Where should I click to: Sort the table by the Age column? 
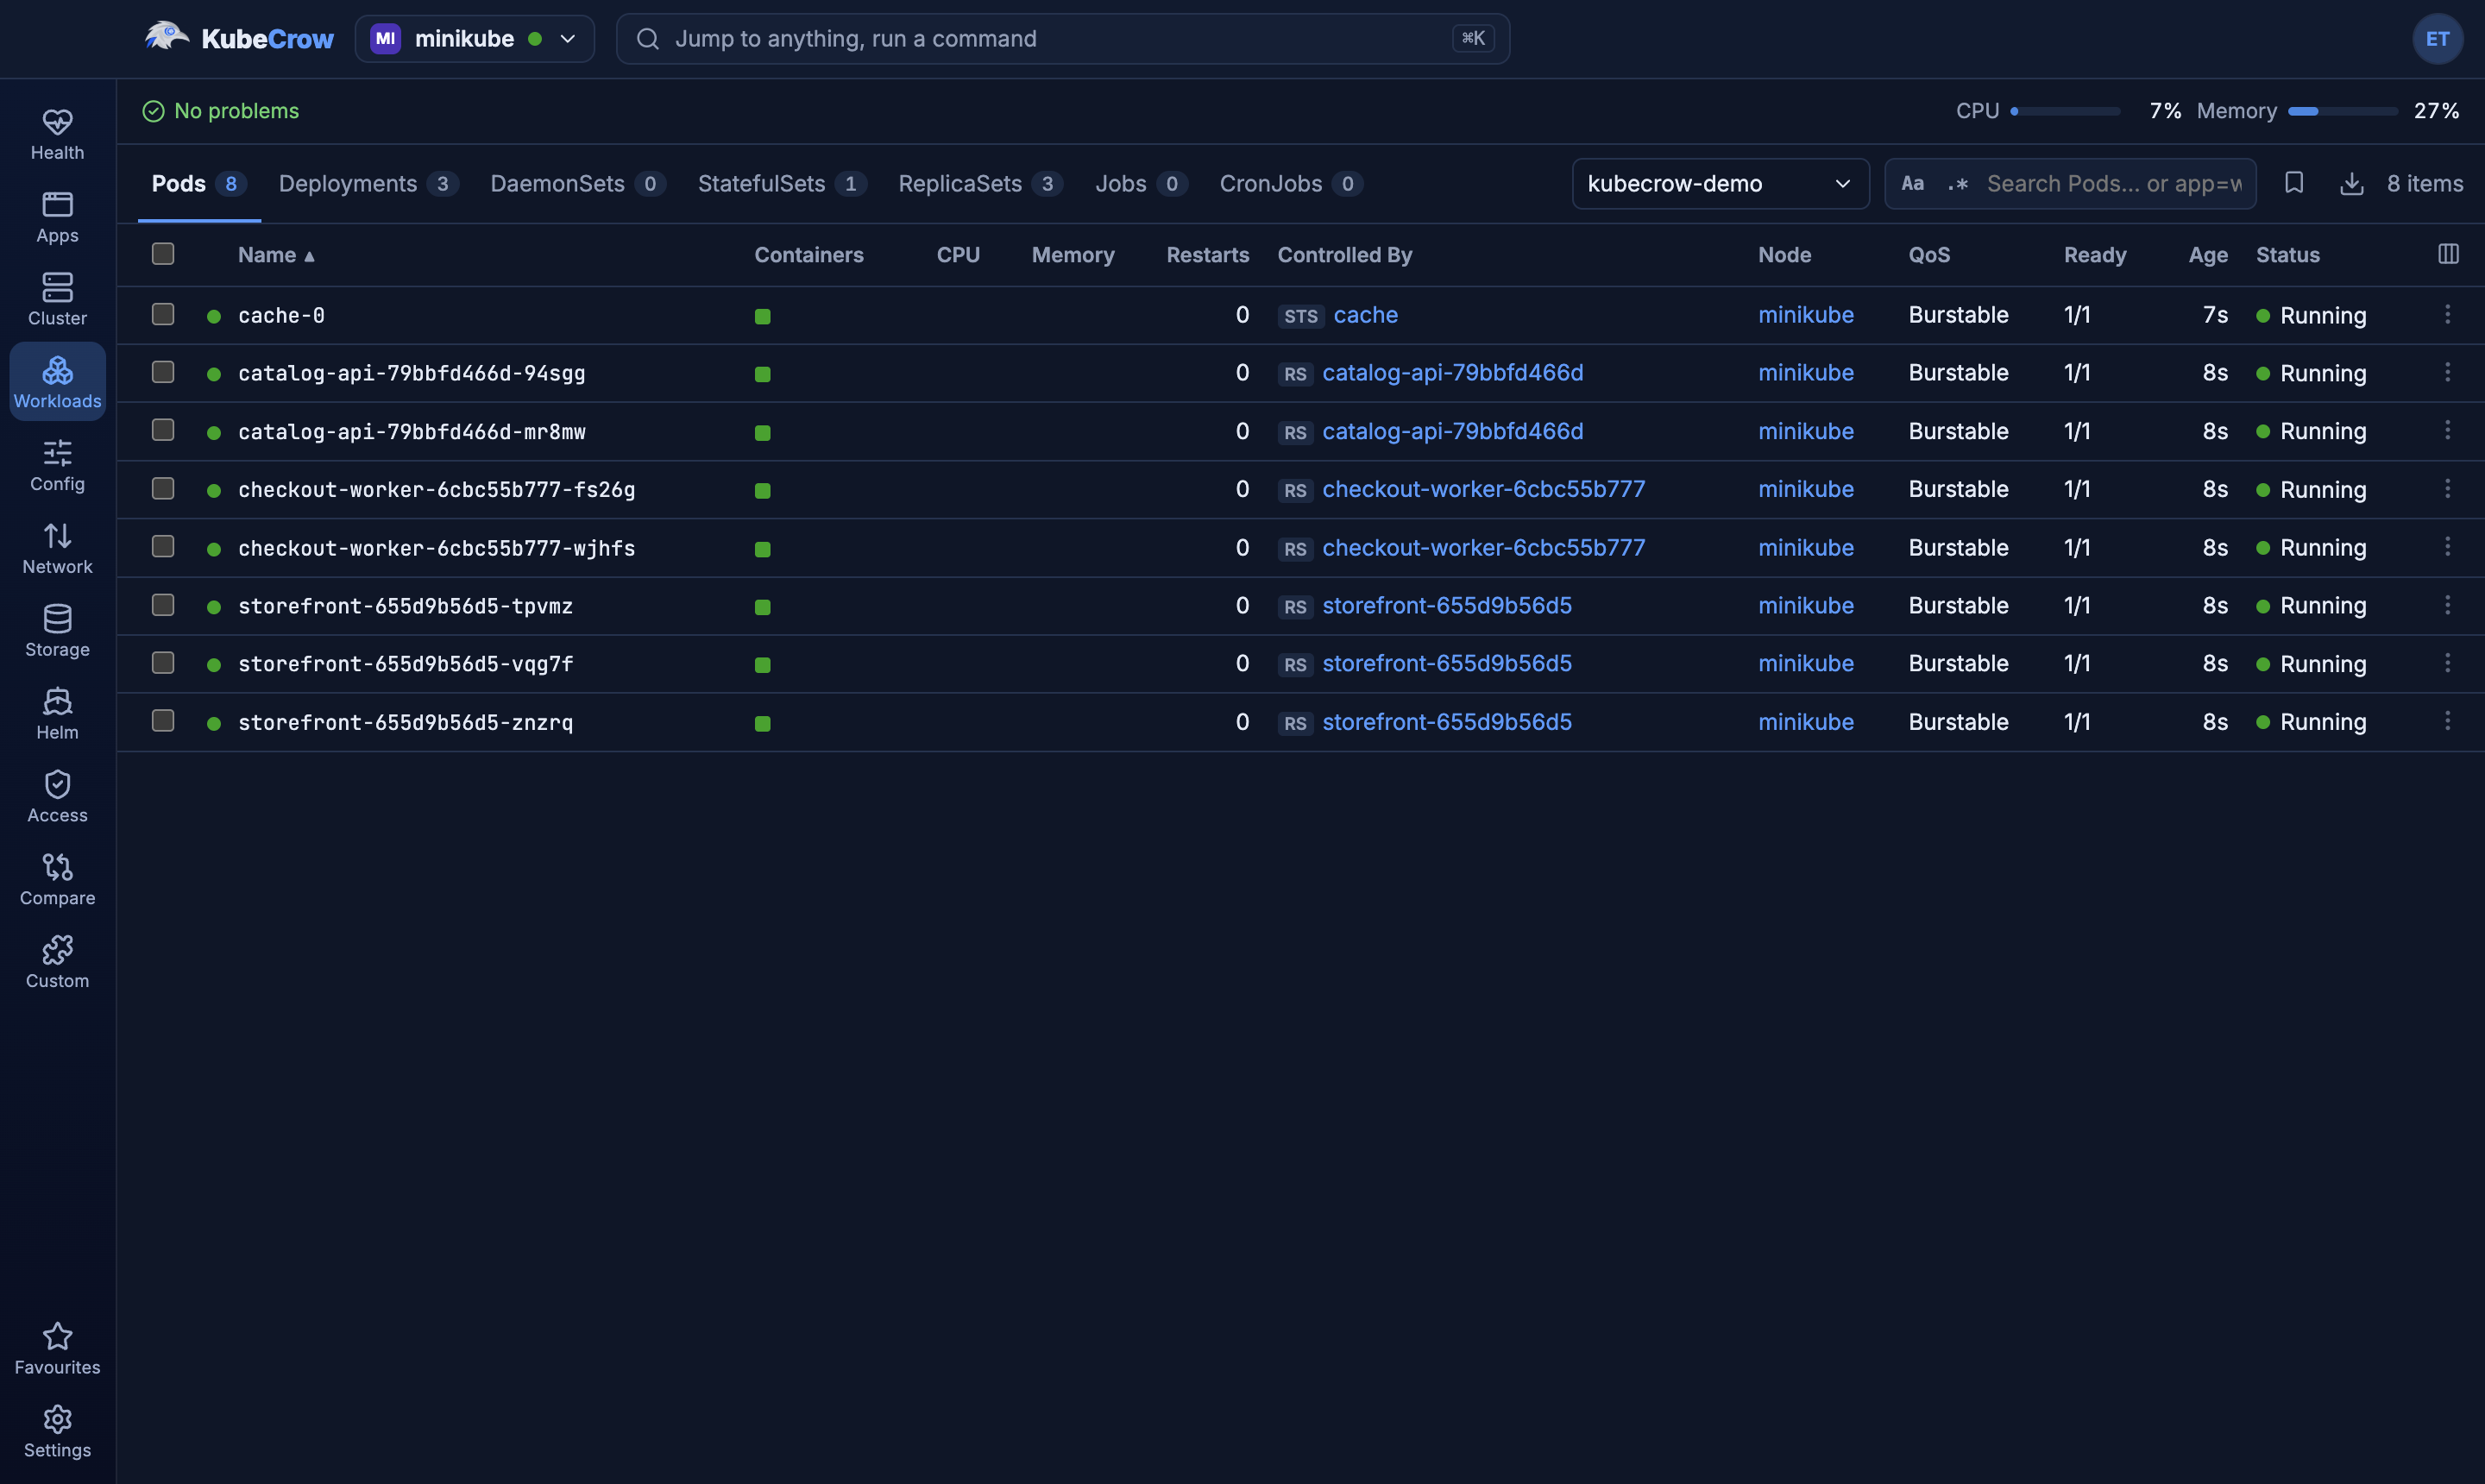click(2207, 255)
